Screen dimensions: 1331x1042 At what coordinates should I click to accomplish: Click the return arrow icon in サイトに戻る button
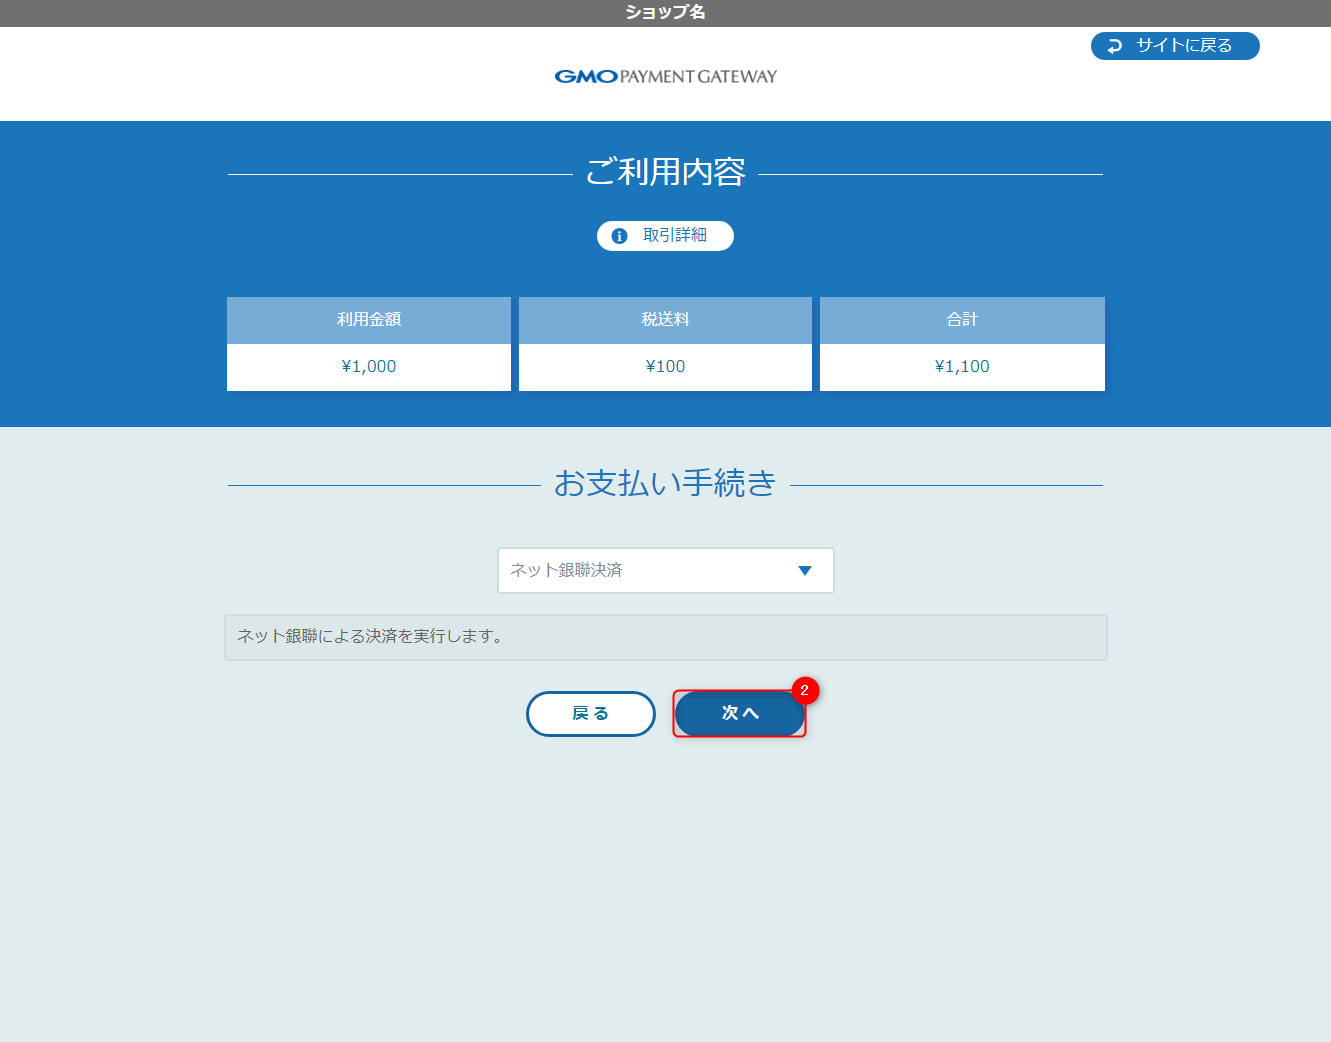1115,45
